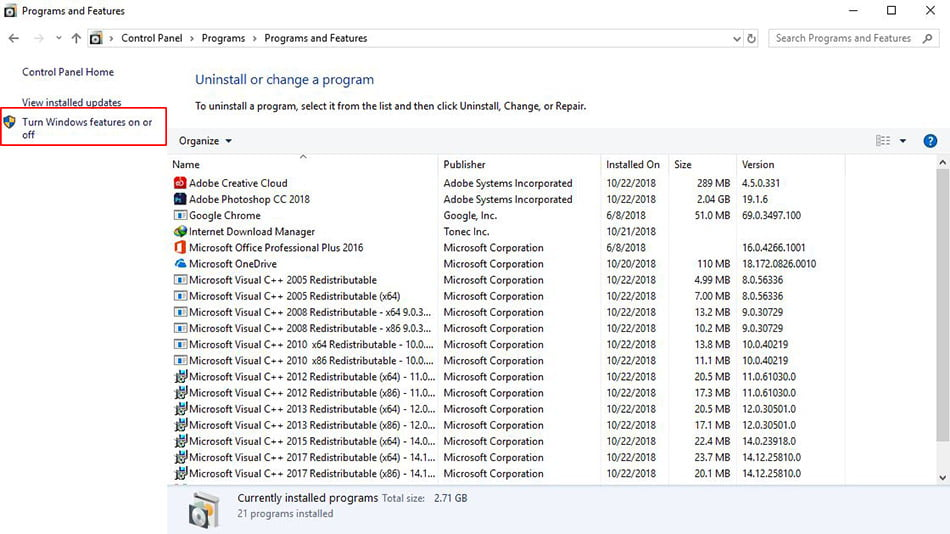Sort by the Name column header
Viewport: 950px width, 534px height.
pos(303,164)
